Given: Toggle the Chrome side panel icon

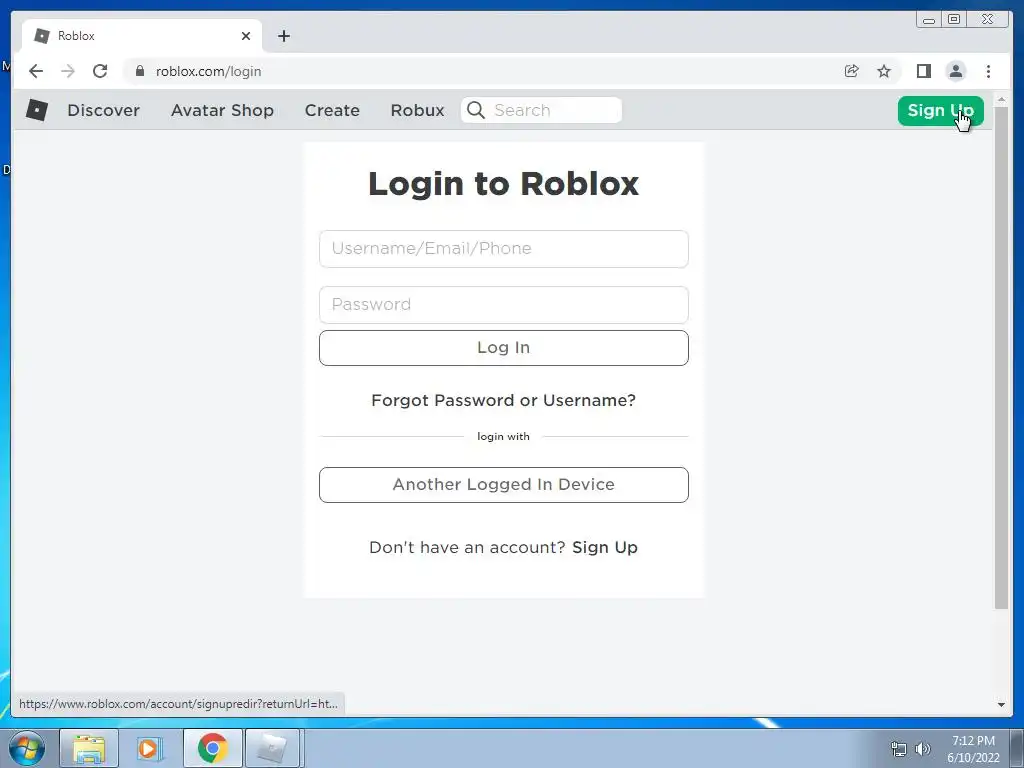Looking at the screenshot, I should point(923,71).
